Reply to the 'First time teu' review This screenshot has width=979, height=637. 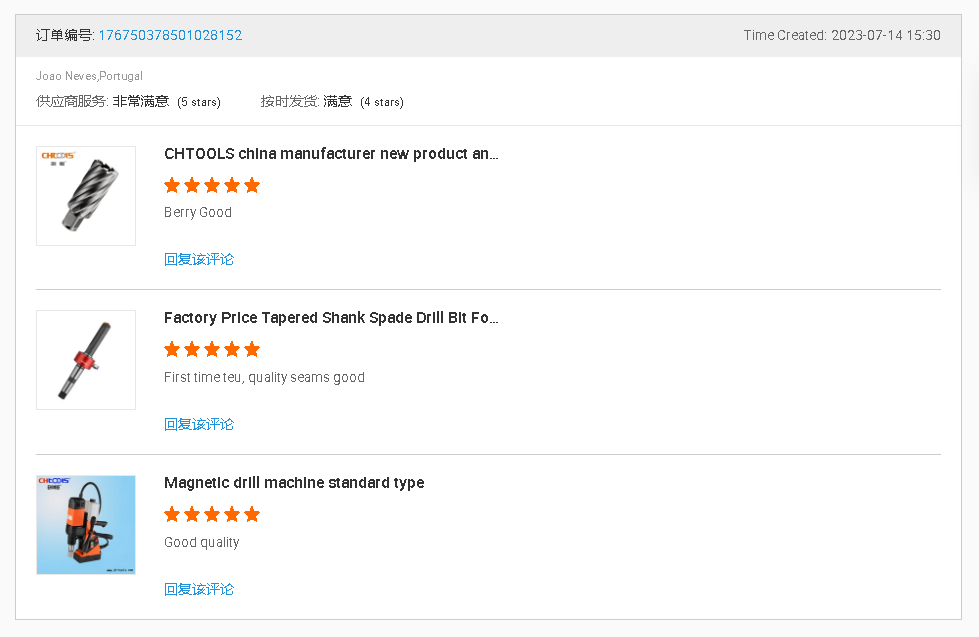tap(199, 424)
